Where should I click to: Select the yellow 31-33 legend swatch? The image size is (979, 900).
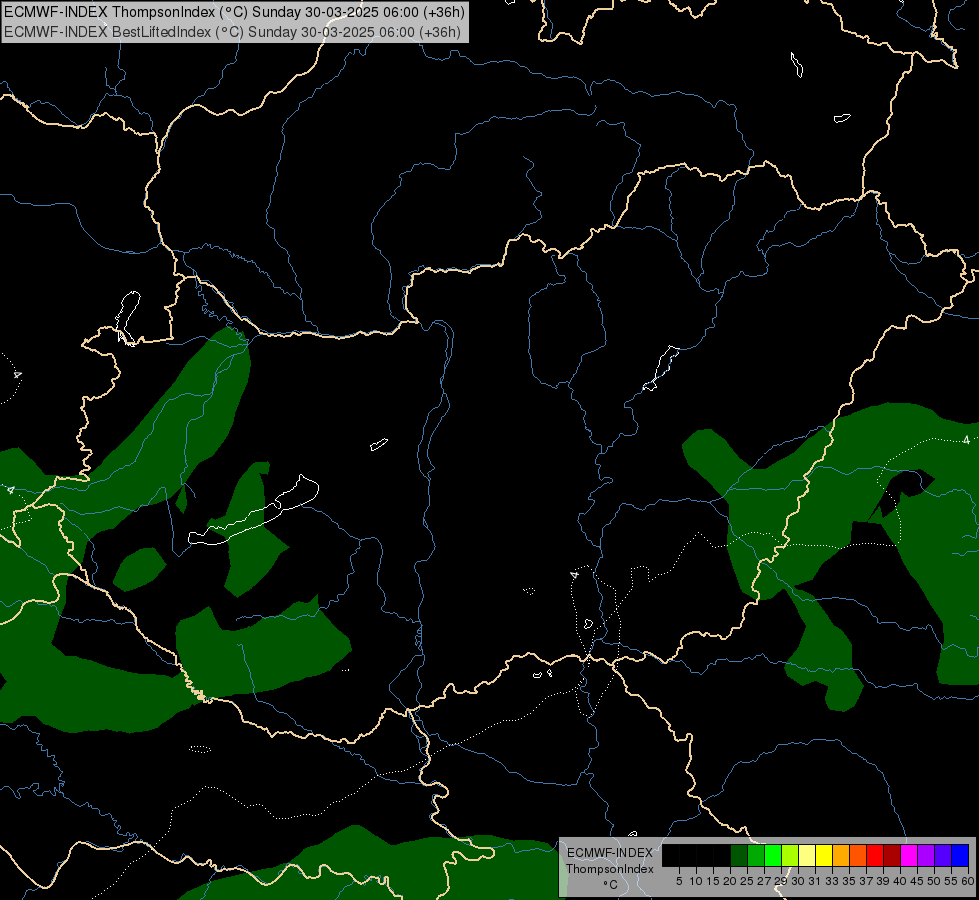coord(824,855)
